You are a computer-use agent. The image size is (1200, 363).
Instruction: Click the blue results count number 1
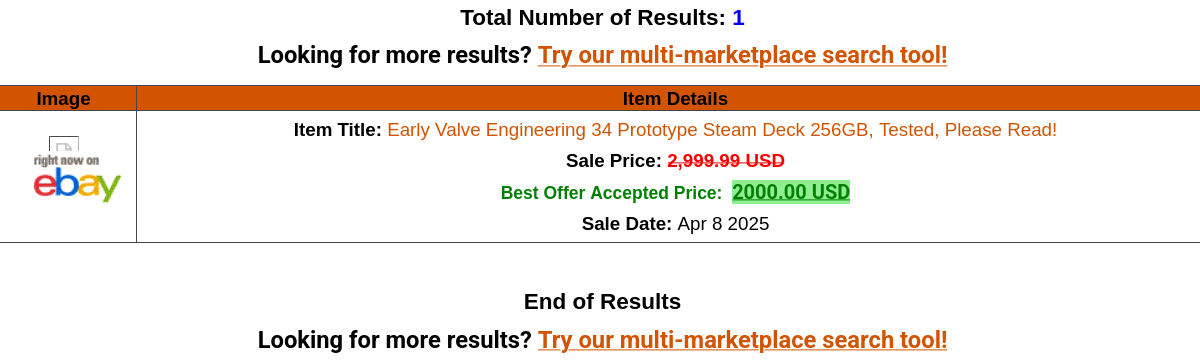tap(738, 18)
